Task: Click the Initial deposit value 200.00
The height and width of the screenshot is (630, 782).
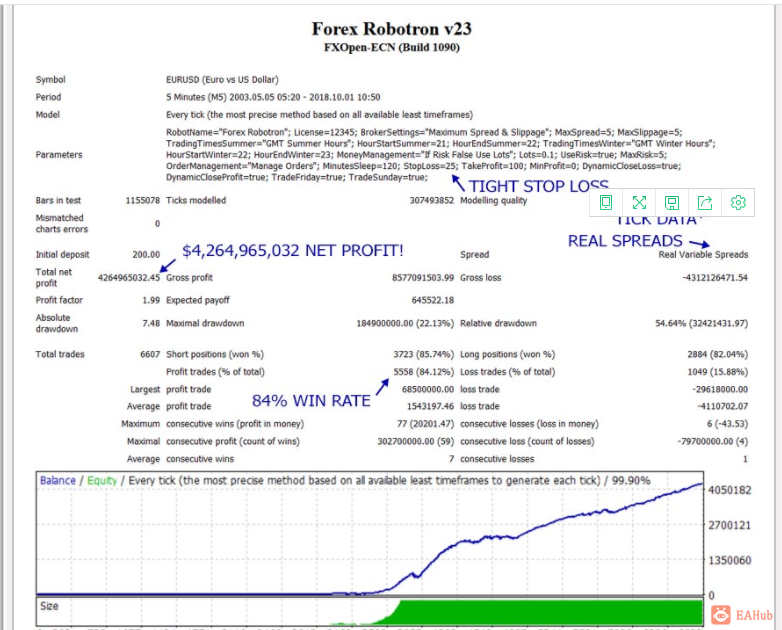Action: (x=146, y=254)
